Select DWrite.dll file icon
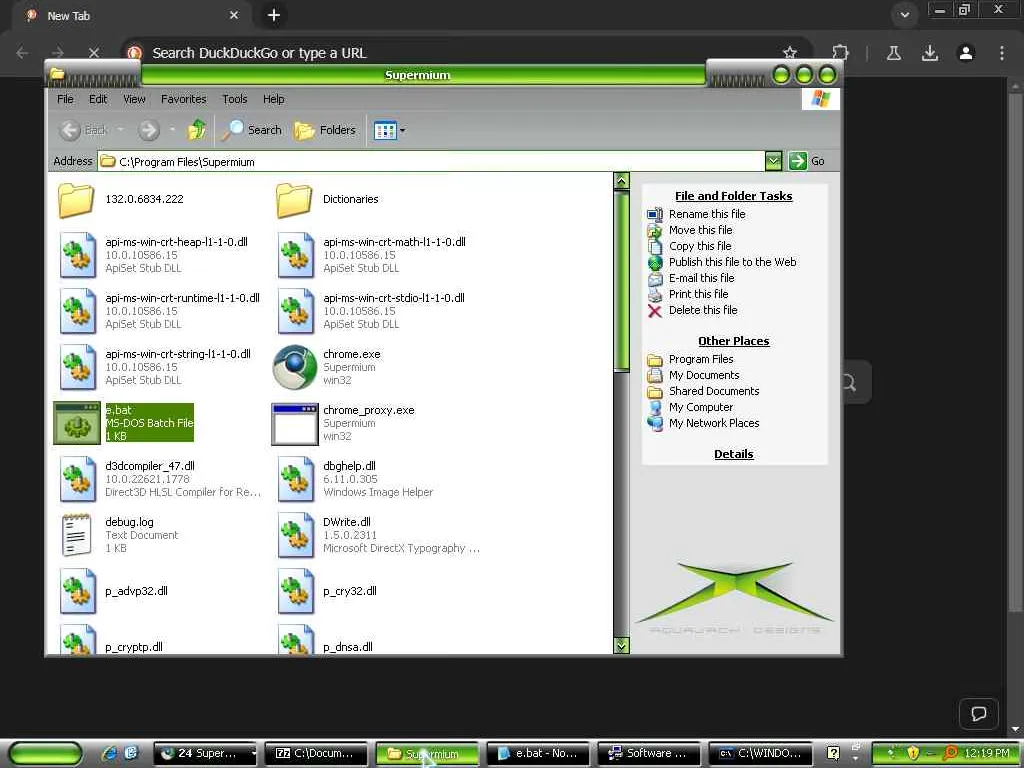Image resolution: width=1024 pixels, height=768 pixels. point(295,536)
